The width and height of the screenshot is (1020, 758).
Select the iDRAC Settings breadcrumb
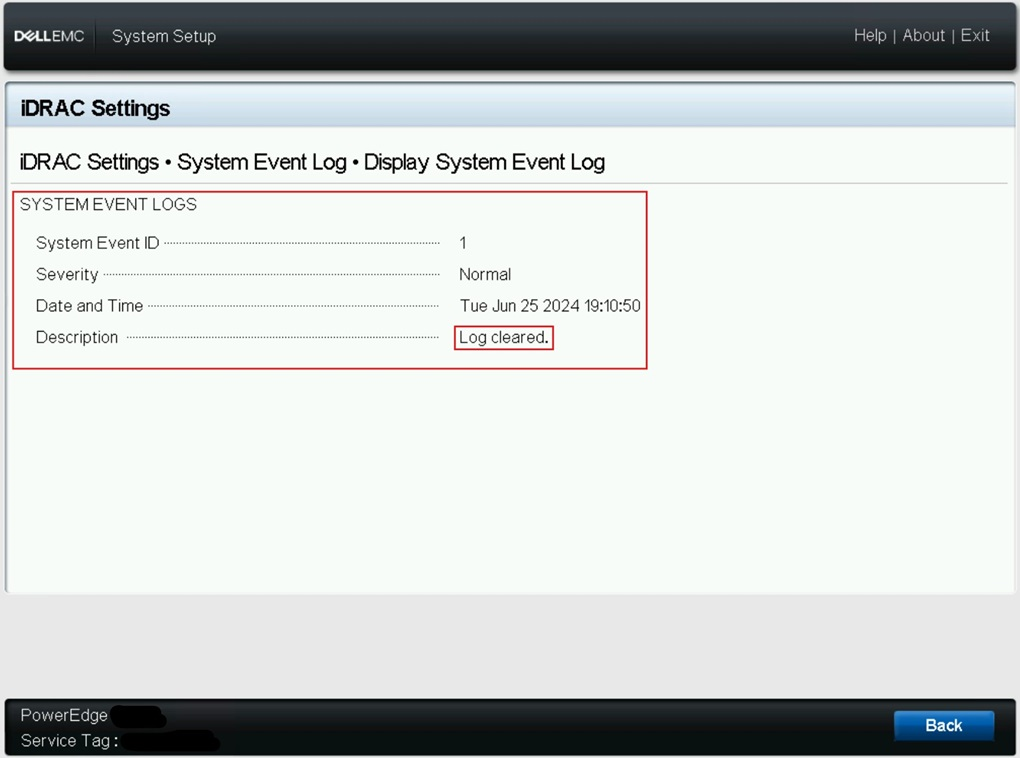point(88,162)
